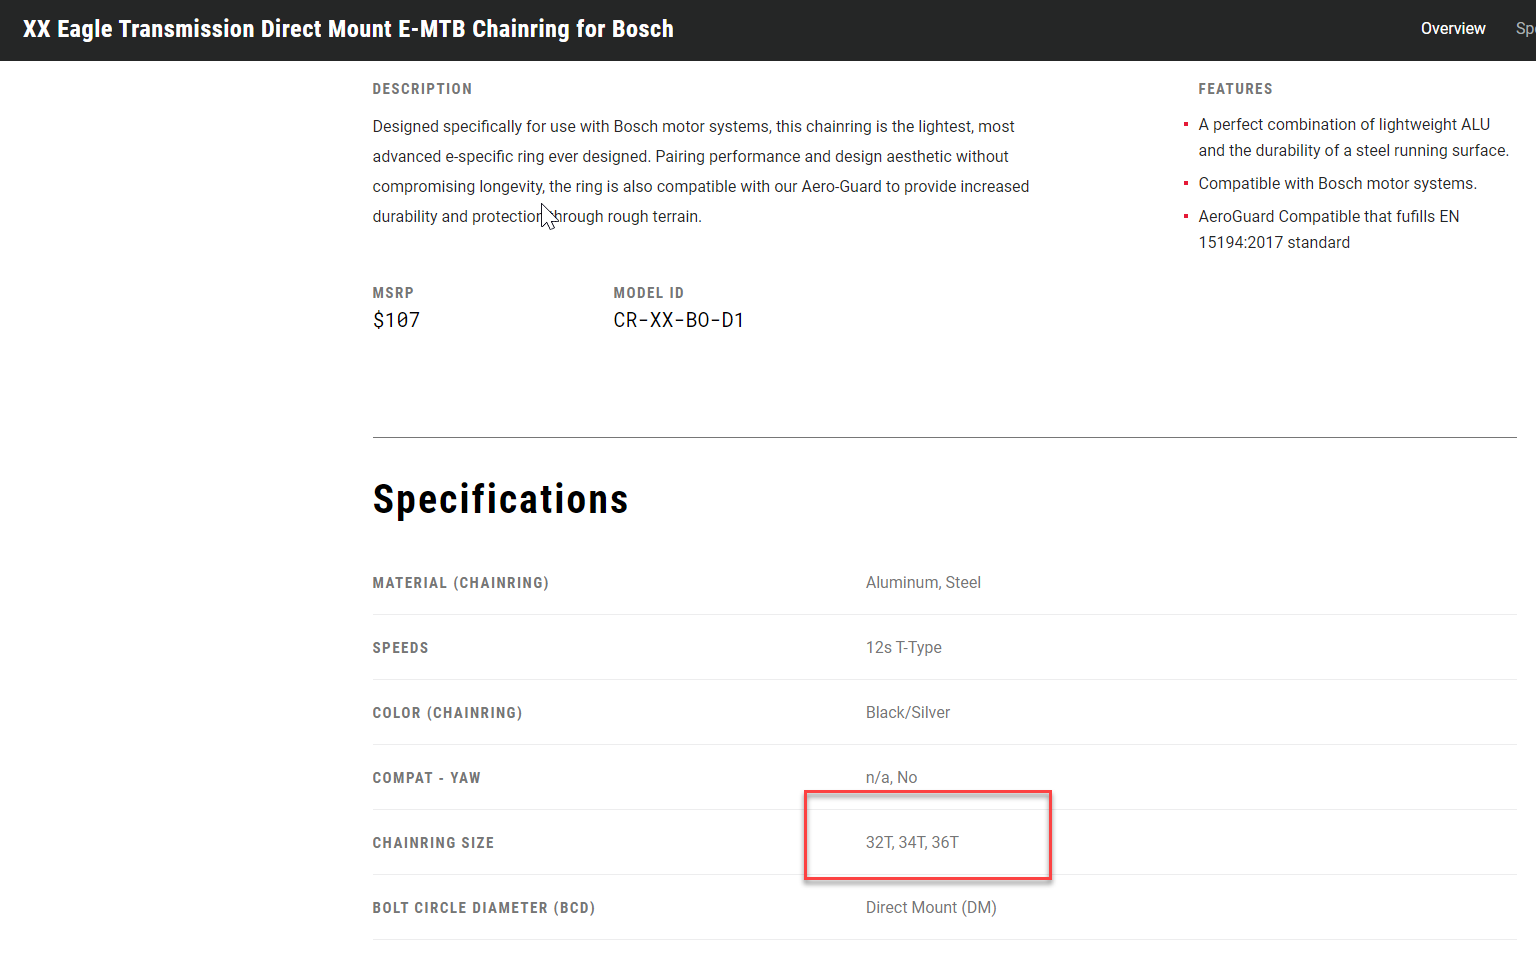Click the MSRP price $107
Viewport: 1536px width, 954px height.
(396, 320)
